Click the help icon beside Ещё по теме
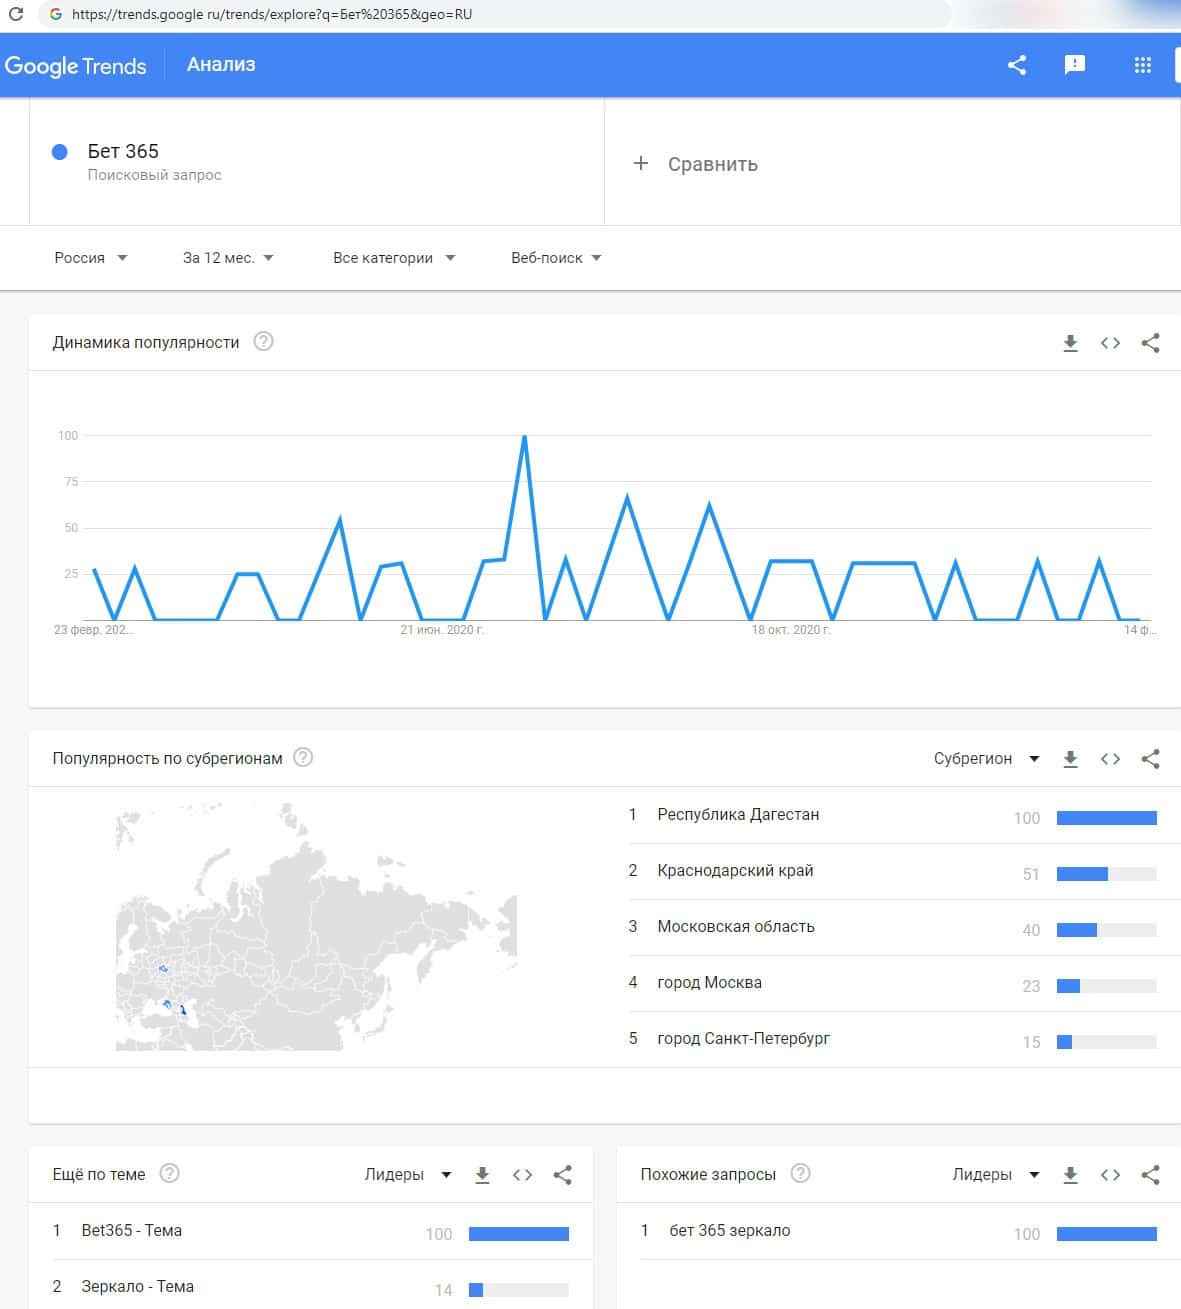Screen dimensions: 1181x1309 170,1174
